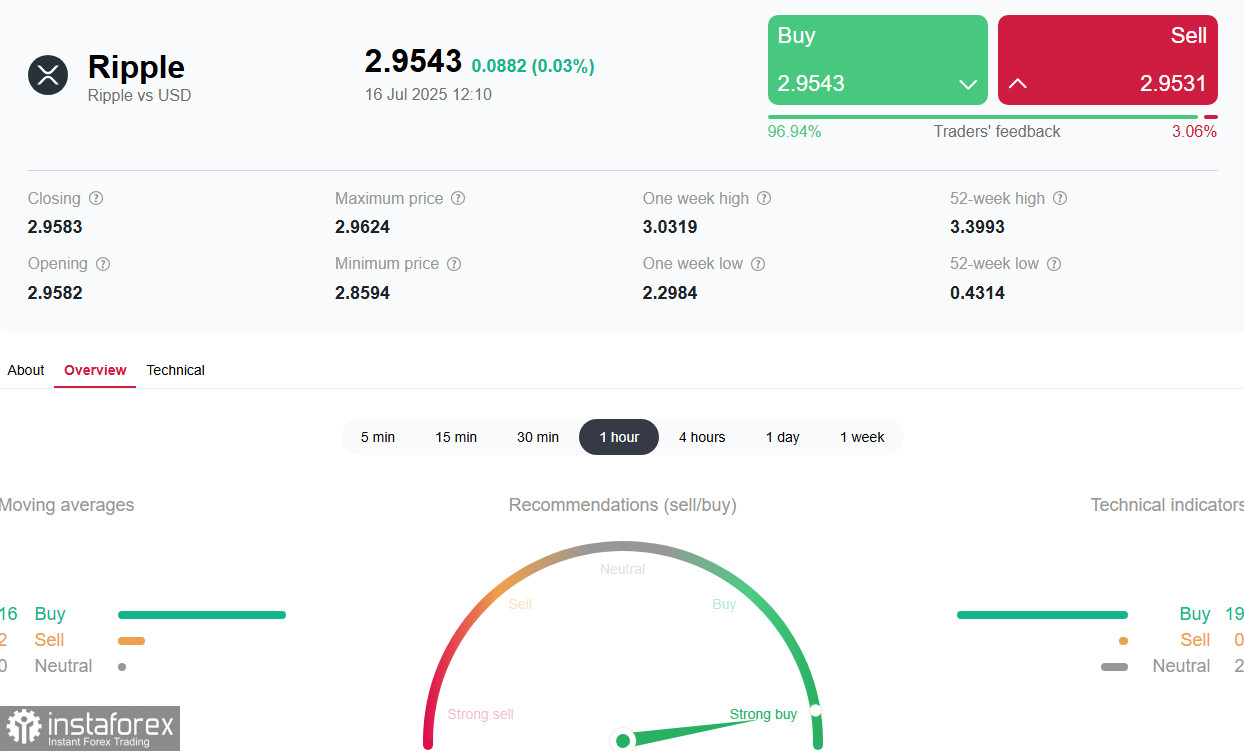
Task: Switch to the Technical tab
Action: [176, 370]
